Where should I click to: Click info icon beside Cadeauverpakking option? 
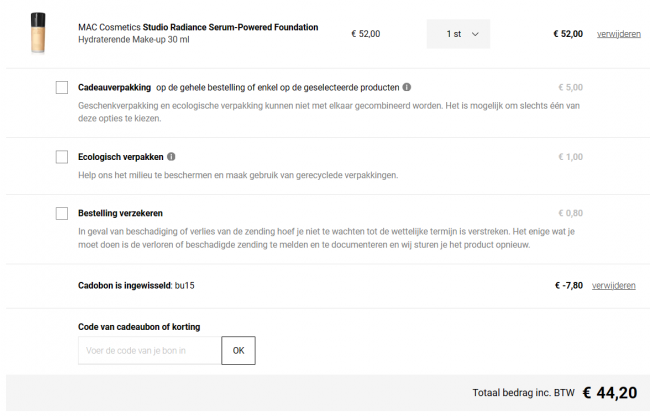click(406, 87)
